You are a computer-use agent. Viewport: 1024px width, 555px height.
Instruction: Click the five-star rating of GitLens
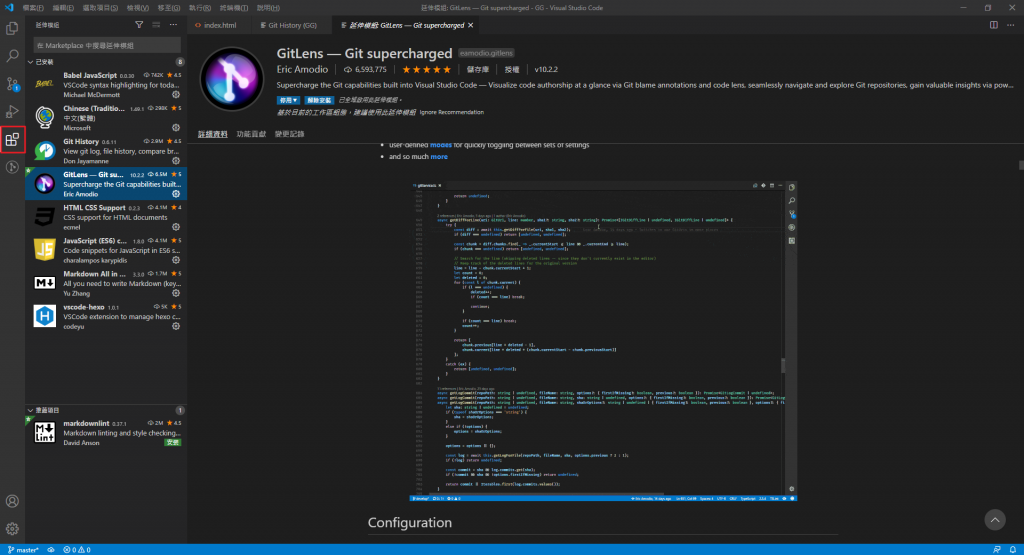click(x=426, y=69)
